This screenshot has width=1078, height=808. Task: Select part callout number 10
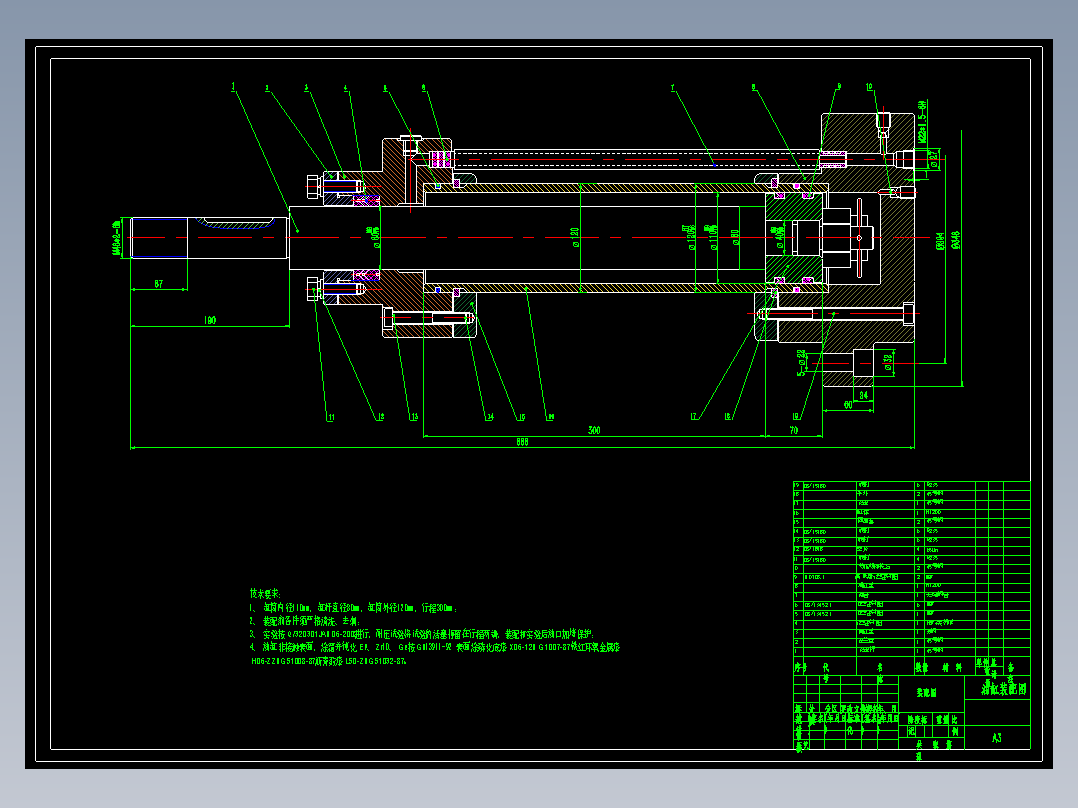point(870,87)
